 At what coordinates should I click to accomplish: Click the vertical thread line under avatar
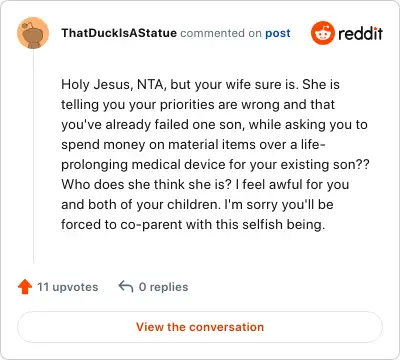tap(33, 156)
